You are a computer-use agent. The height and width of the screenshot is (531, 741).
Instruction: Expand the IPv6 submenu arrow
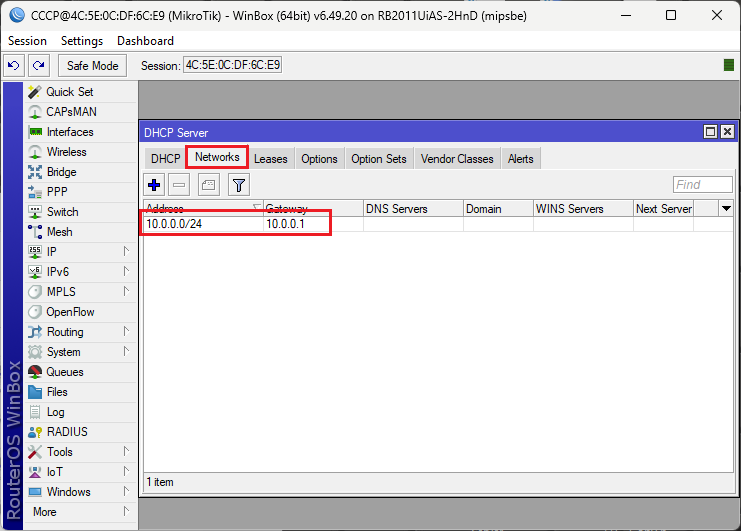[x=126, y=271]
